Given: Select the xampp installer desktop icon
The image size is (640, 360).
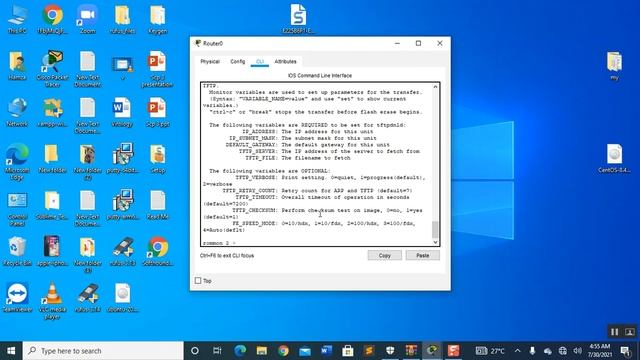Looking at the screenshot, I should (x=52, y=112).
